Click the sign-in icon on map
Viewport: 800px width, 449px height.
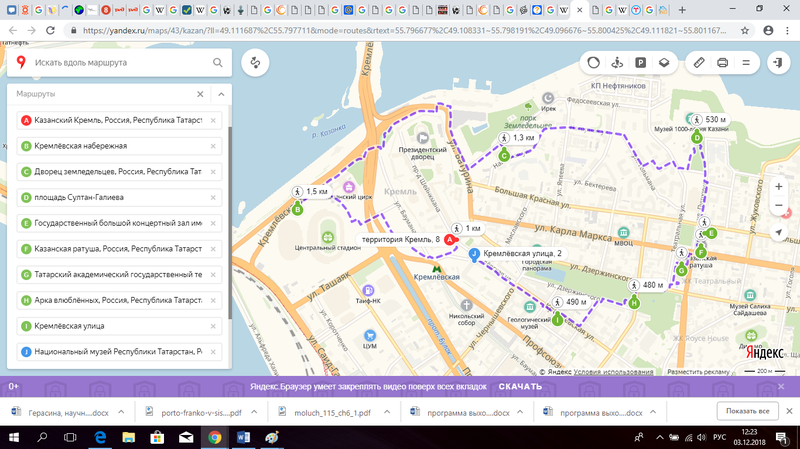[x=779, y=63]
